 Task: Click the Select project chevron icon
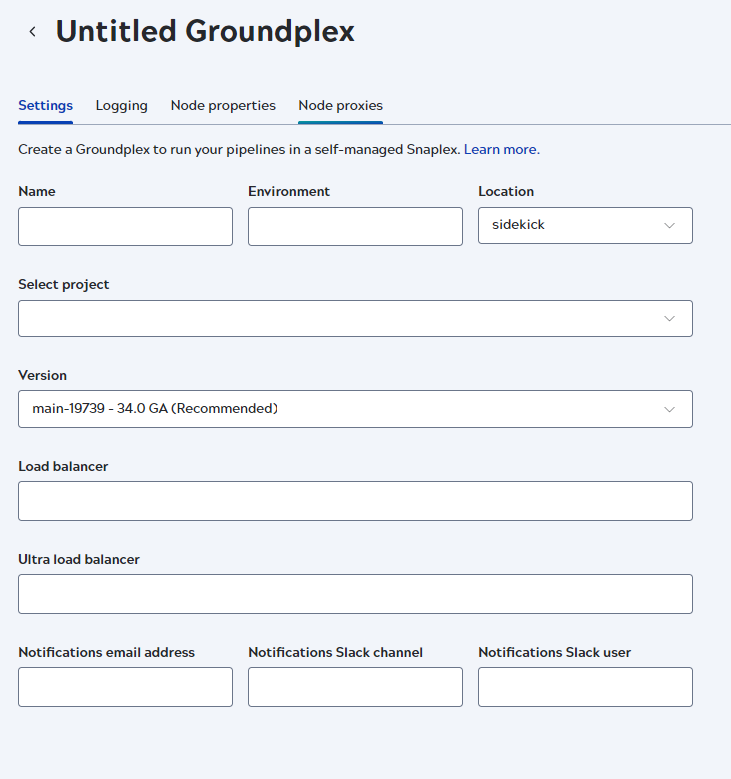[670, 319]
